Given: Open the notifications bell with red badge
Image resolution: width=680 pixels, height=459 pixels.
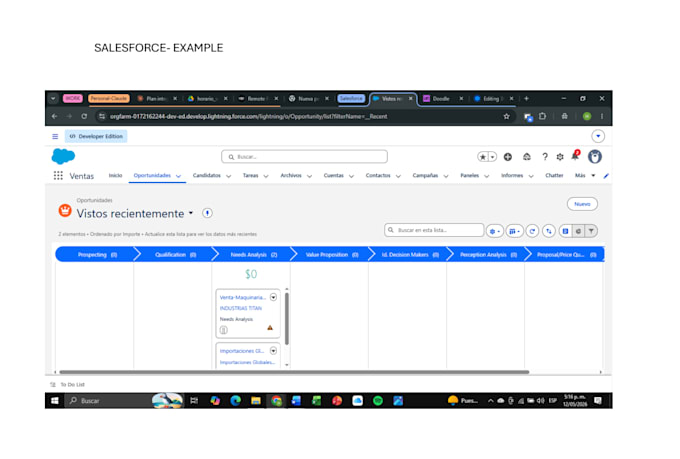Looking at the screenshot, I should (x=575, y=156).
